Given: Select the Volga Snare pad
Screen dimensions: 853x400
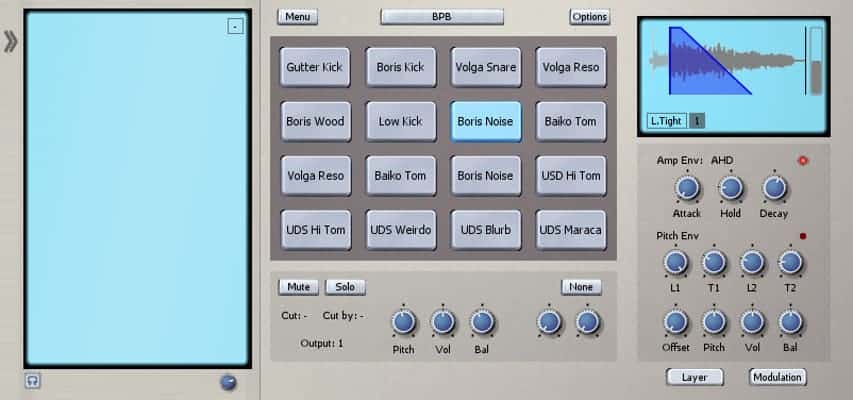Looking at the screenshot, I should coord(485,68).
